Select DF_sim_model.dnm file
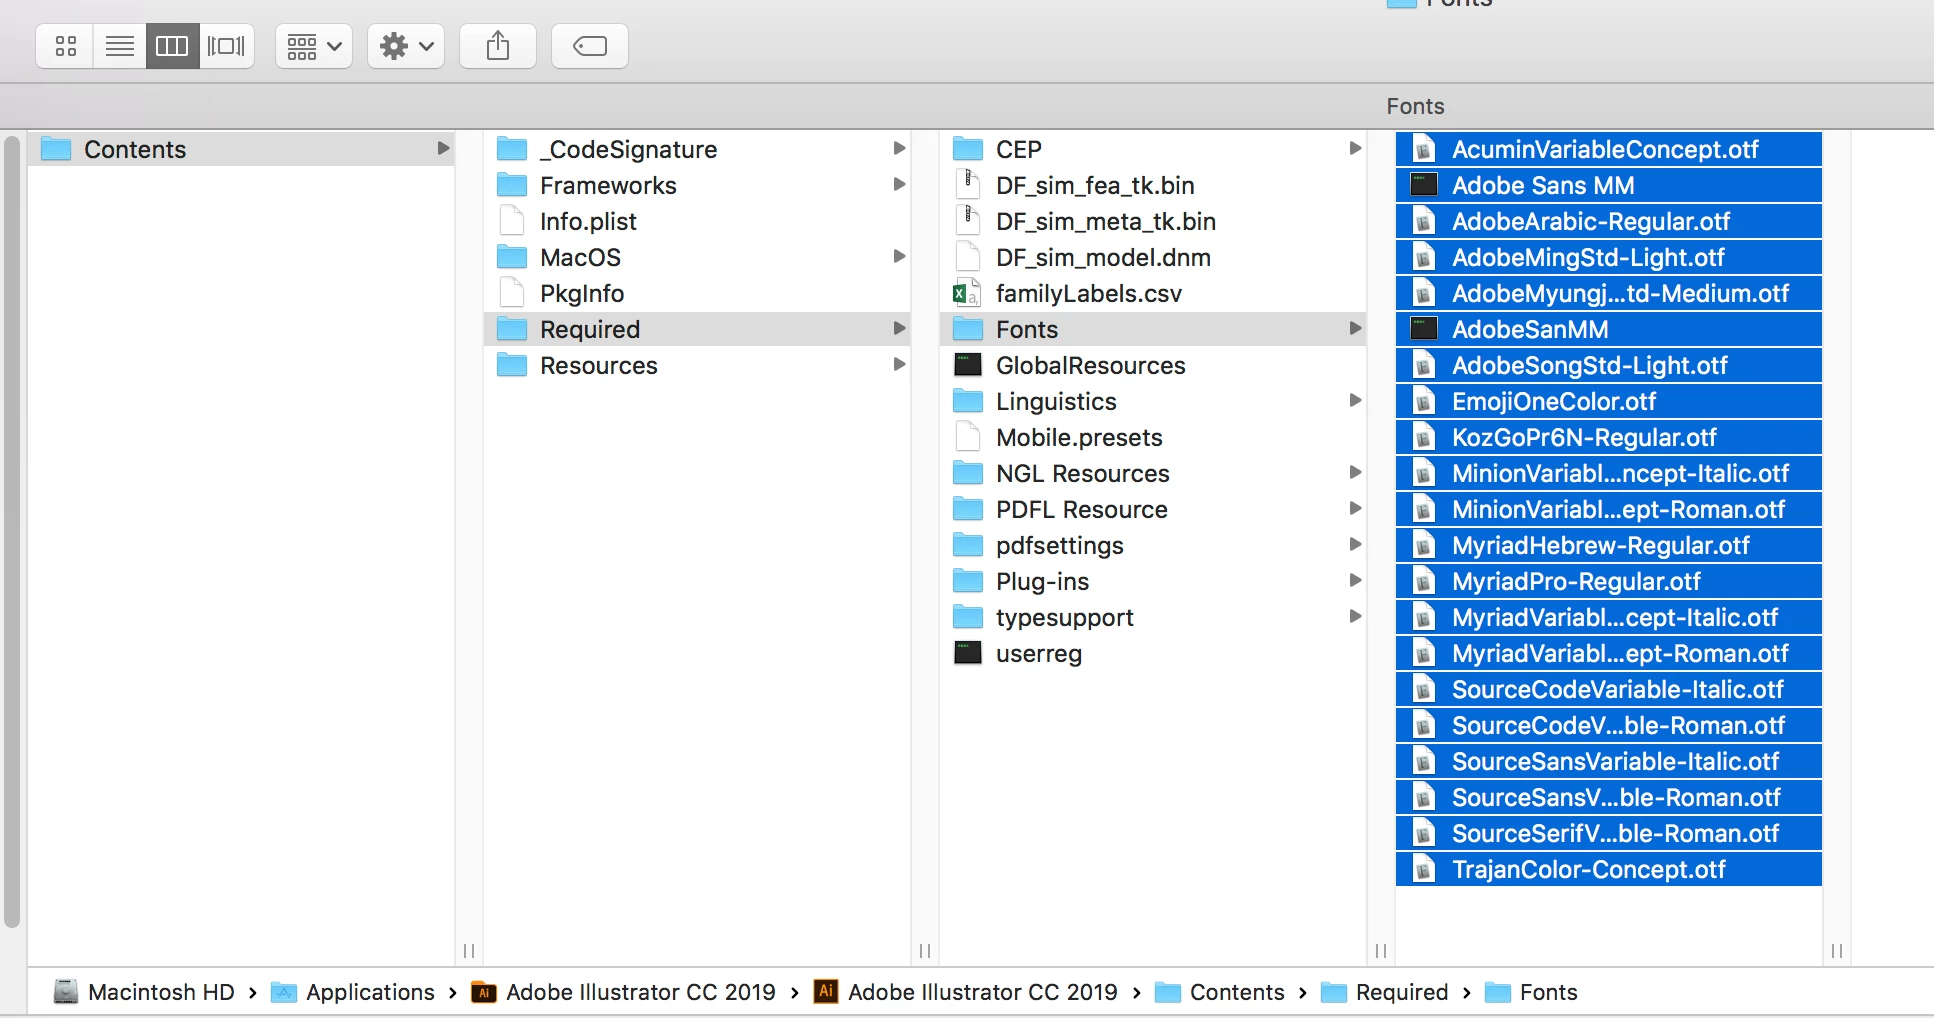This screenshot has width=1934, height=1018. 1153,257
